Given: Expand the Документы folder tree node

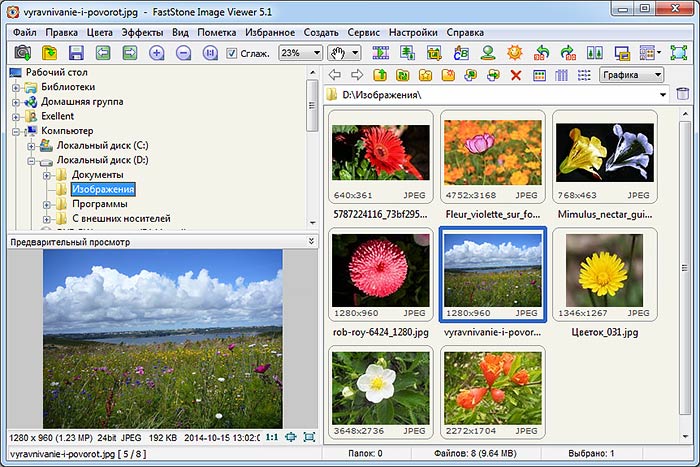Looking at the screenshot, I should tap(45, 175).
